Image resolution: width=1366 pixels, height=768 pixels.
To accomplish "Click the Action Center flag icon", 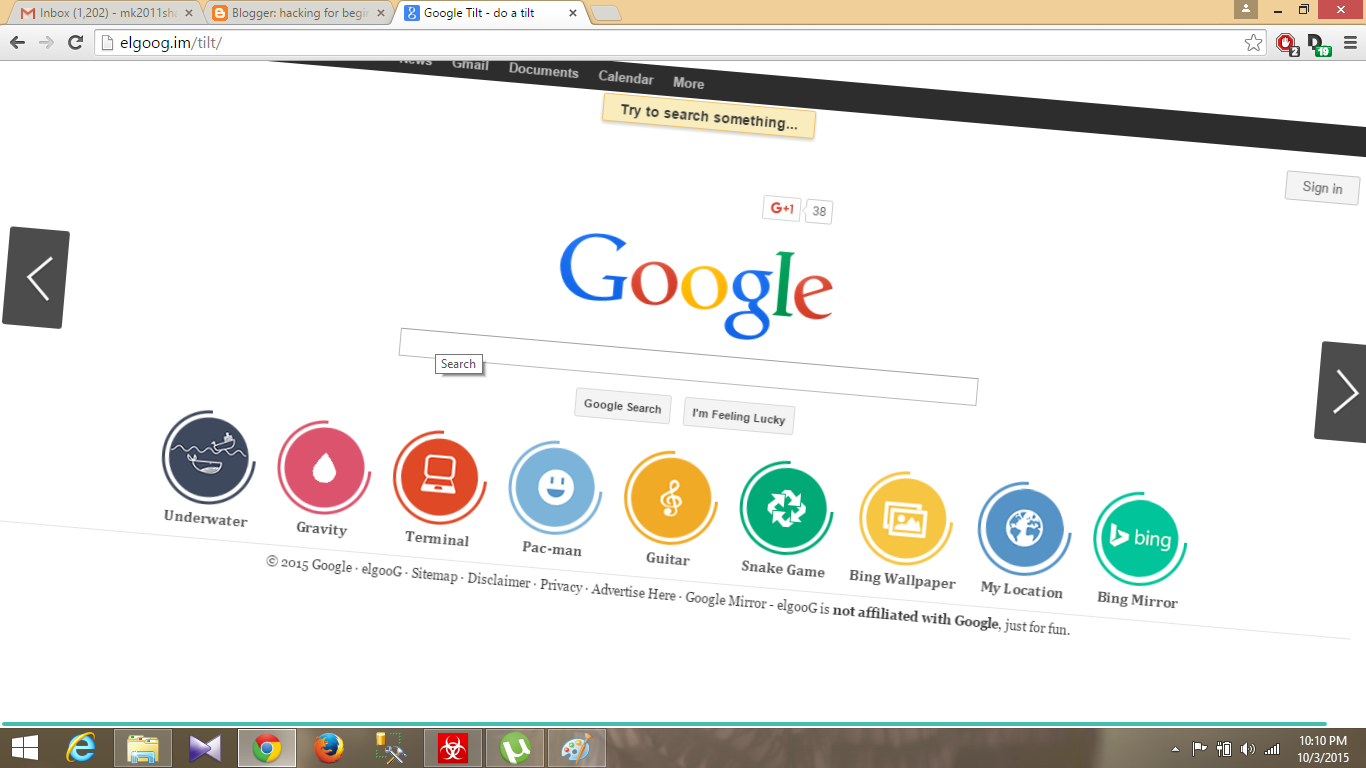I will [1200, 748].
